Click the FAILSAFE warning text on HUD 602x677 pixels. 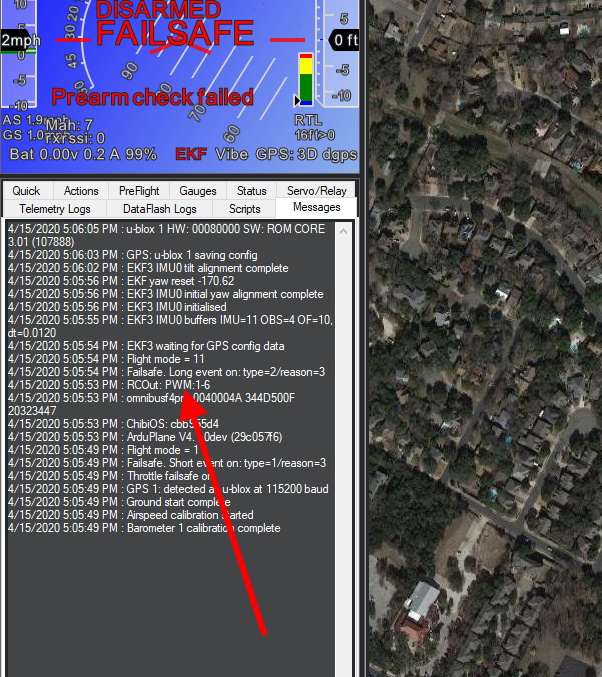pyautogui.click(x=175, y=34)
